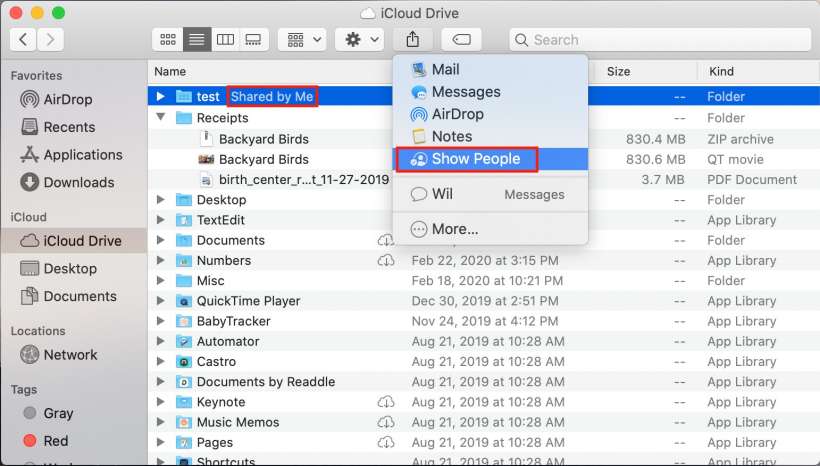Collapse the Receipts folder disclosure triangle
This screenshot has height=466, width=820.
pyautogui.click(x=161, y=117)
